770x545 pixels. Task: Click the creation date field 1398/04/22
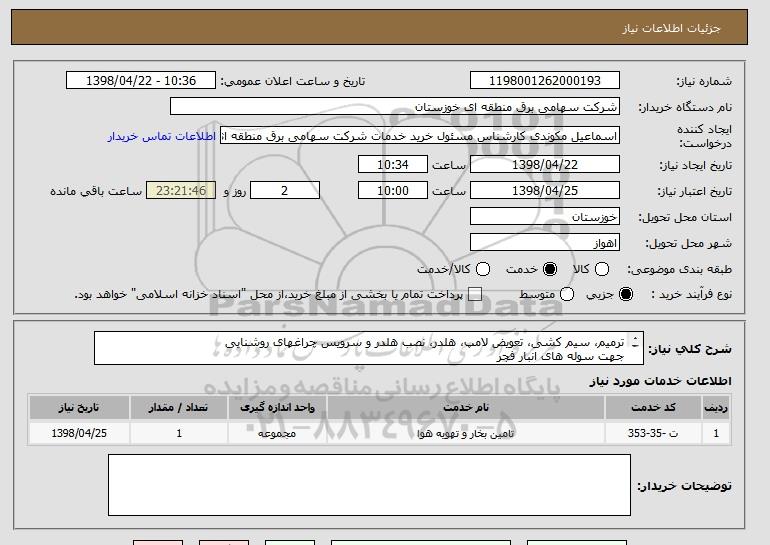(545, 164)
